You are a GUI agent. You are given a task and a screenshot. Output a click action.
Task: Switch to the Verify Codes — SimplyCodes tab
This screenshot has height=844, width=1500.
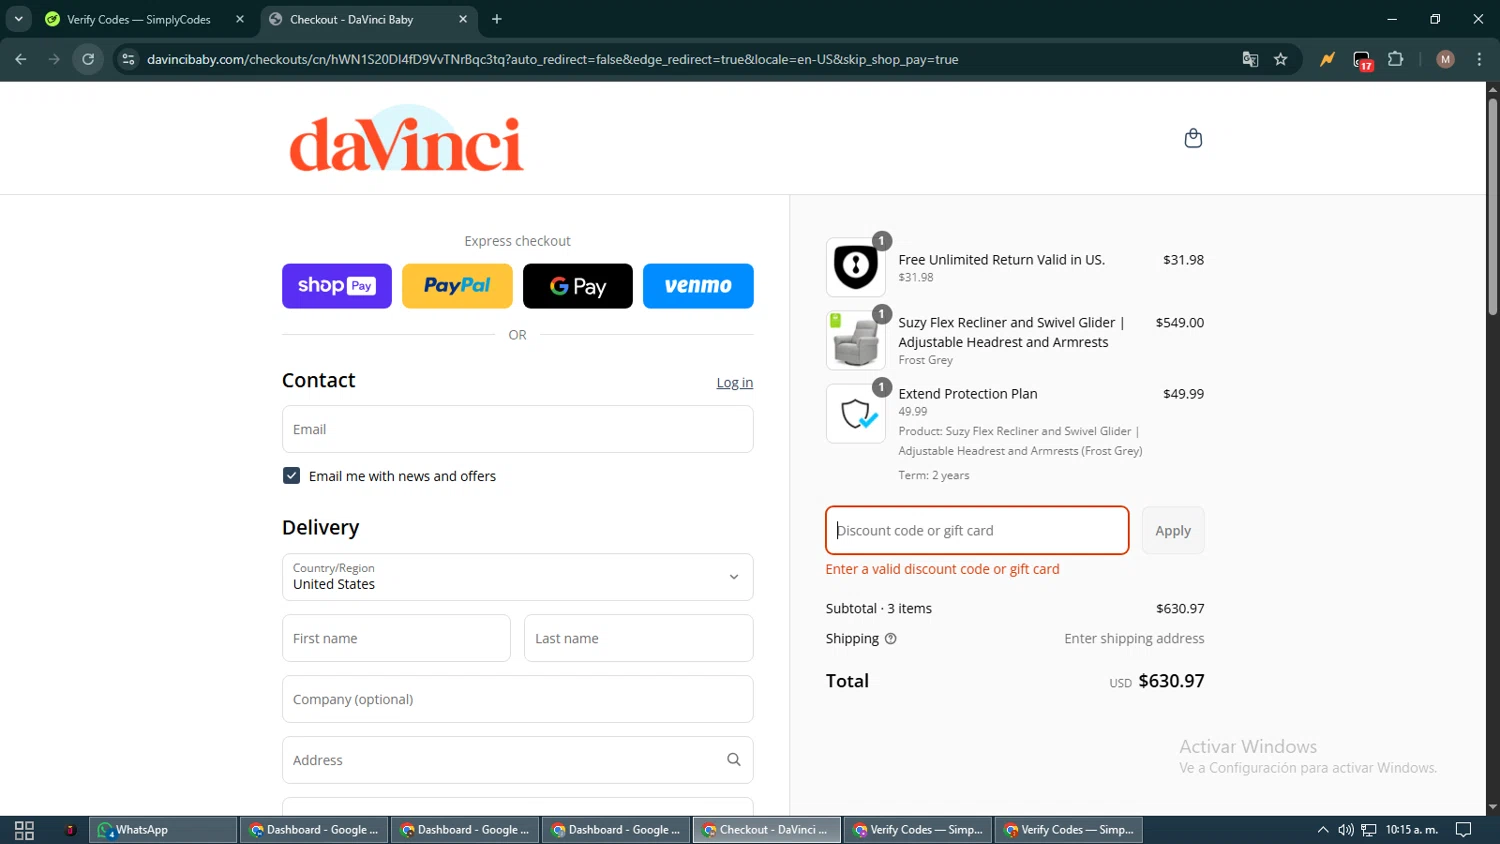(140, 19)
